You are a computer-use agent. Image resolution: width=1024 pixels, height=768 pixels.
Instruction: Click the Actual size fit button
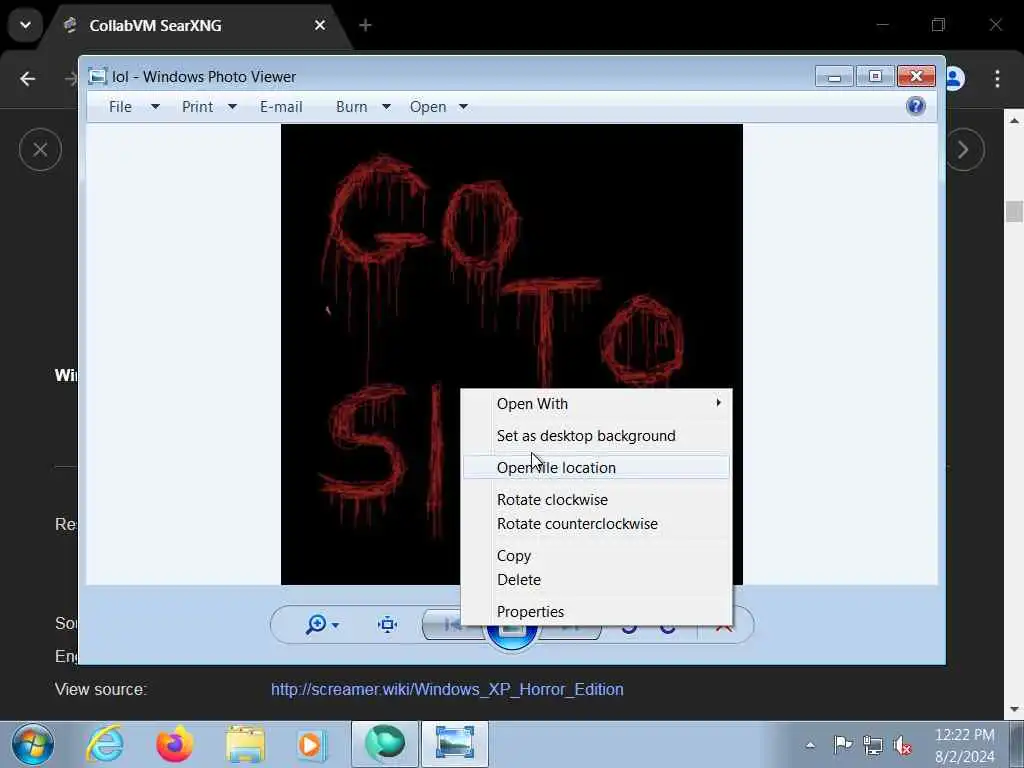[x=387, y=624]
